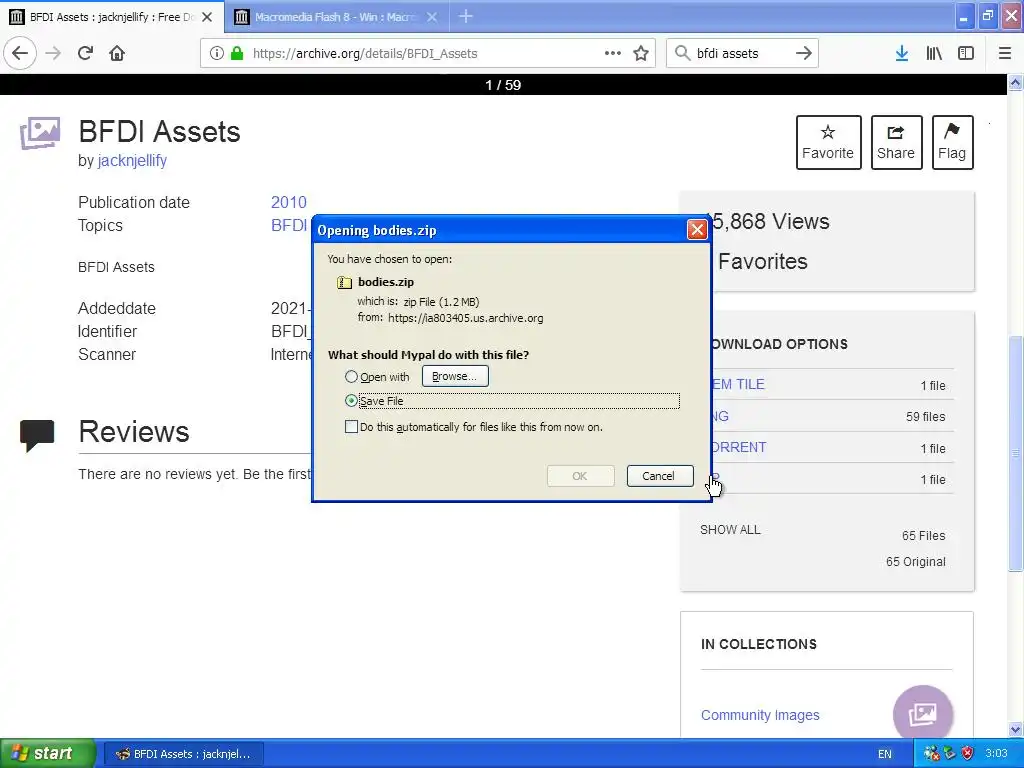
Task: Open the Windows start menu
Action: pyautogui.click(x=48, y=754)
